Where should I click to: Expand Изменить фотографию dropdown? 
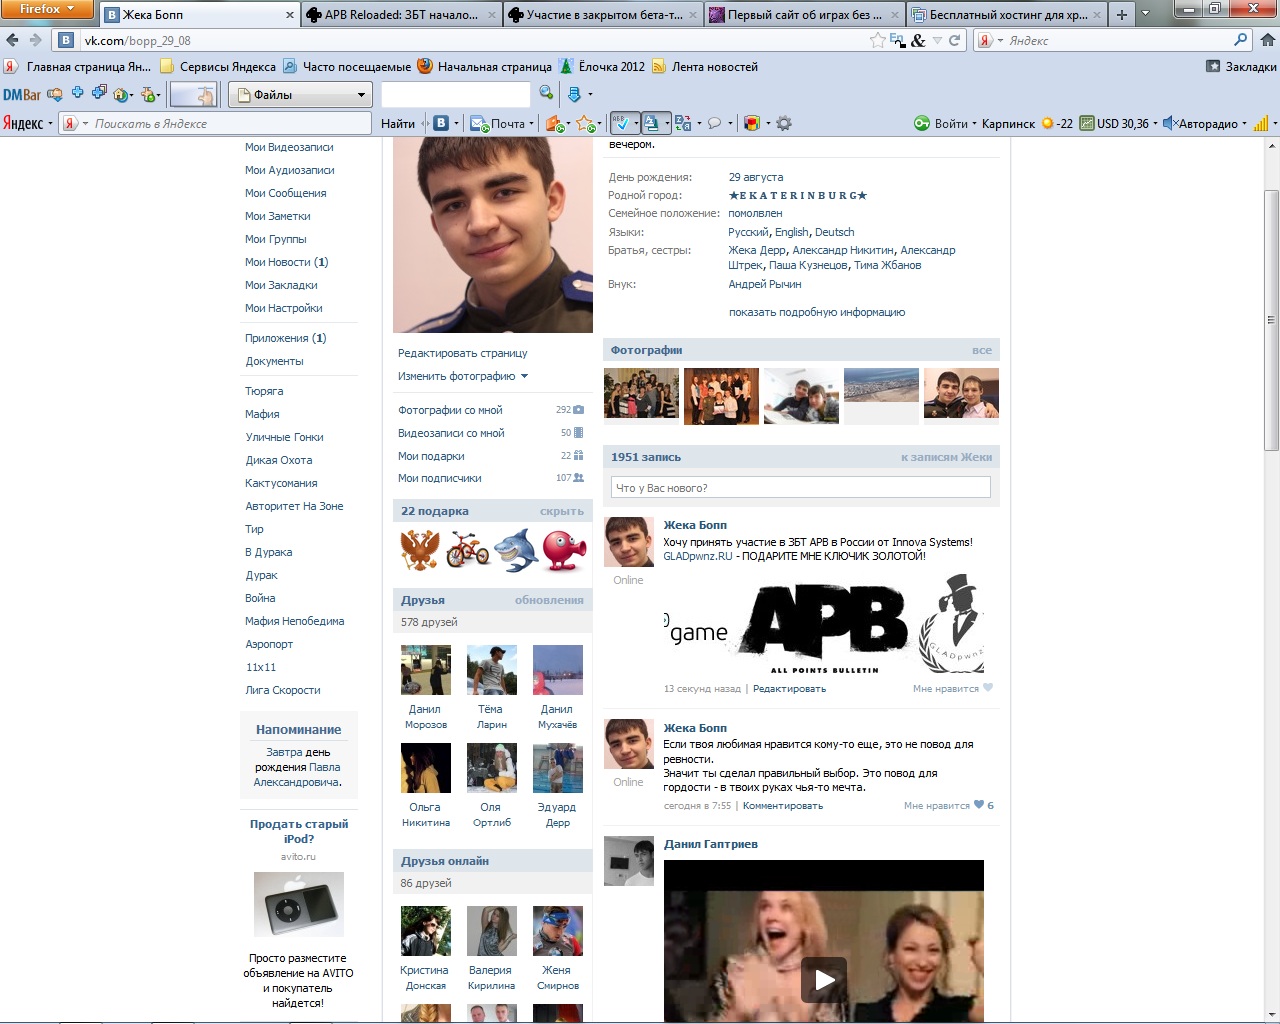coord(462,376)
